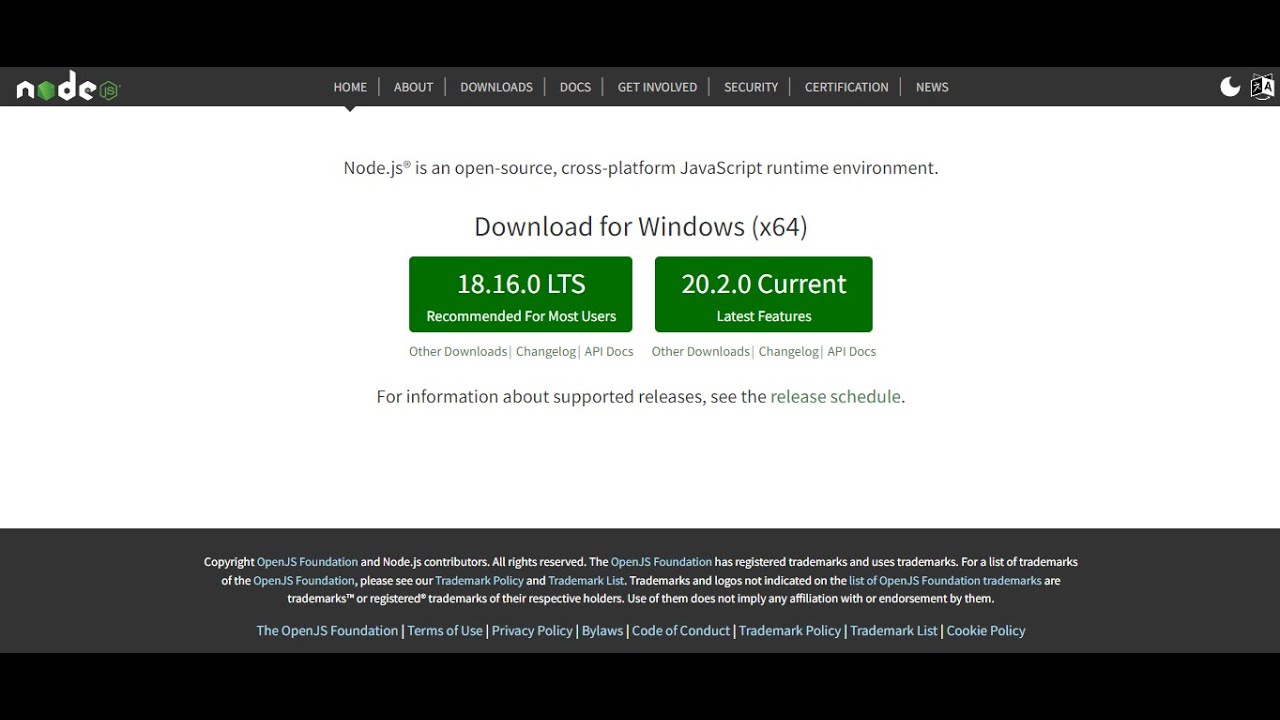1280x720 pixels.
Task: Open Code of Conduct footer link
Action: point(681,630)
